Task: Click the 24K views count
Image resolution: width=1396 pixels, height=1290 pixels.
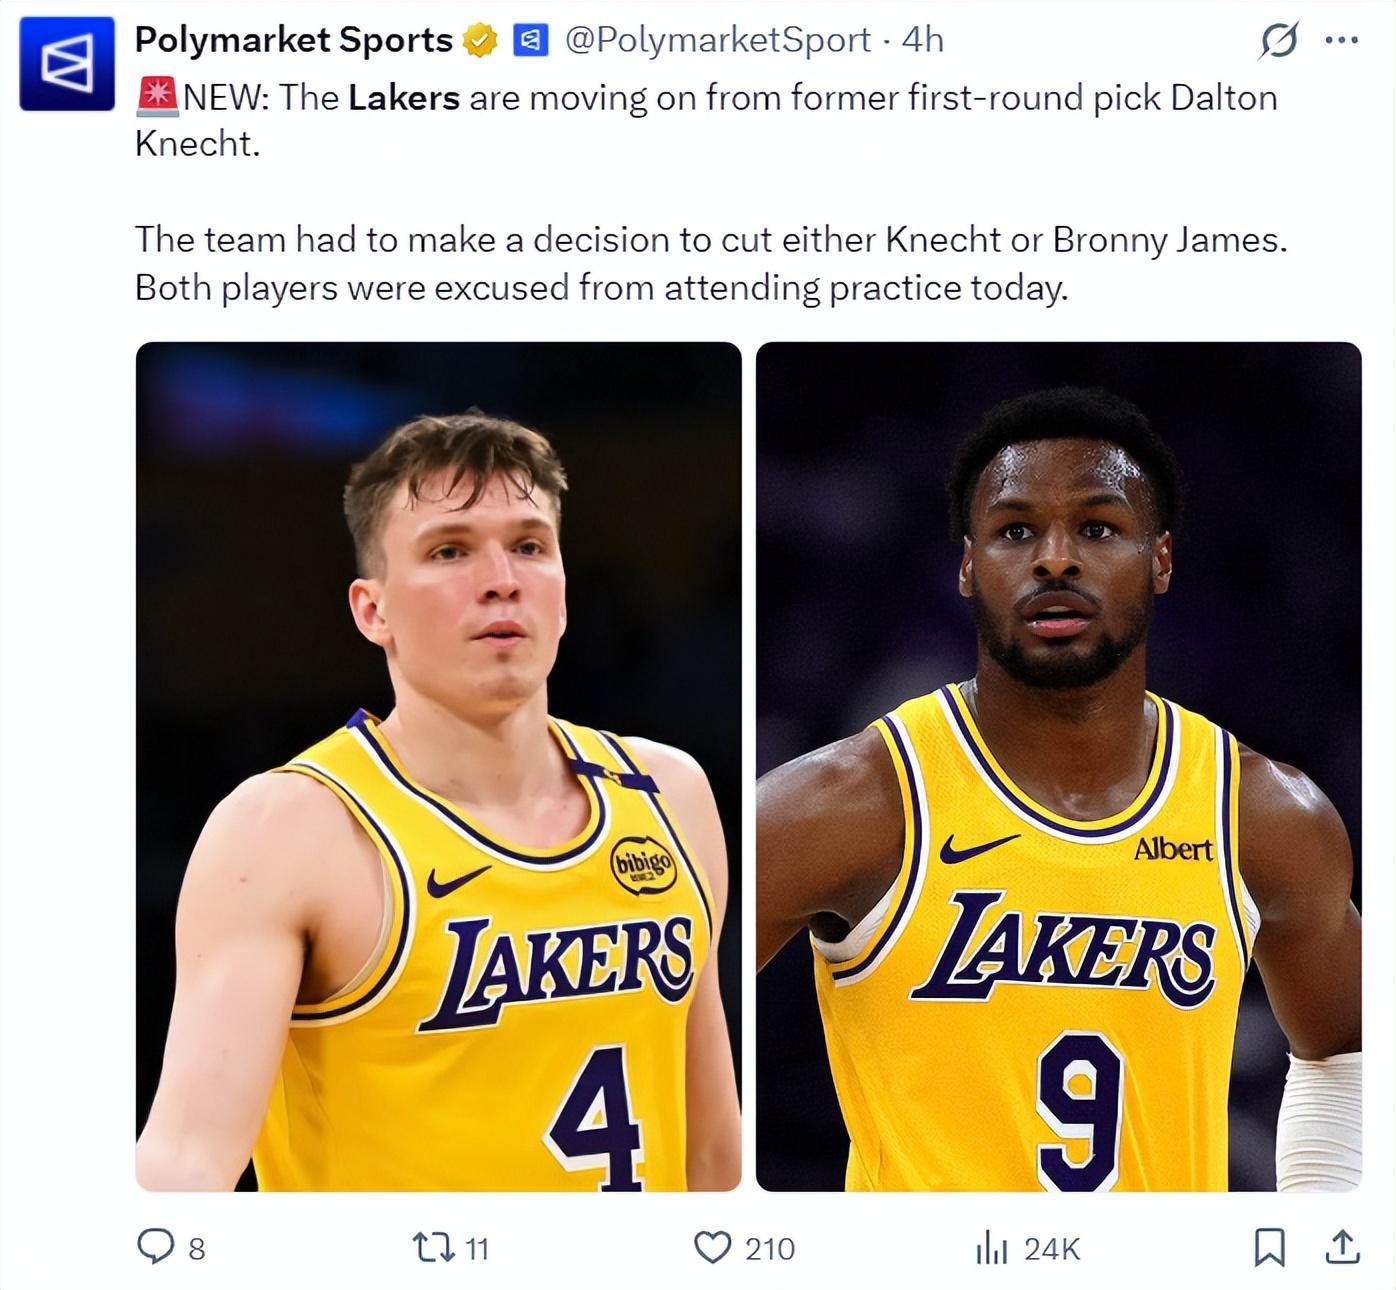Action: [1052, 1249]
